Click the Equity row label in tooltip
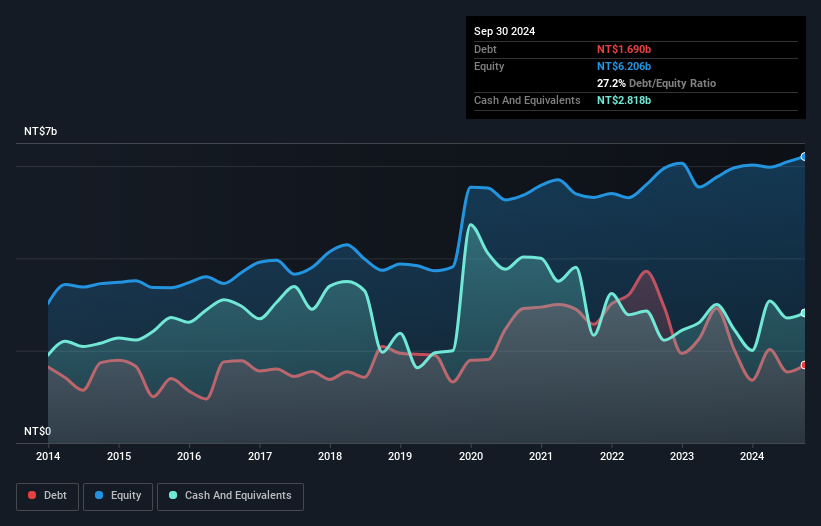The image size is (821, 526). click(x=489, y=66)
